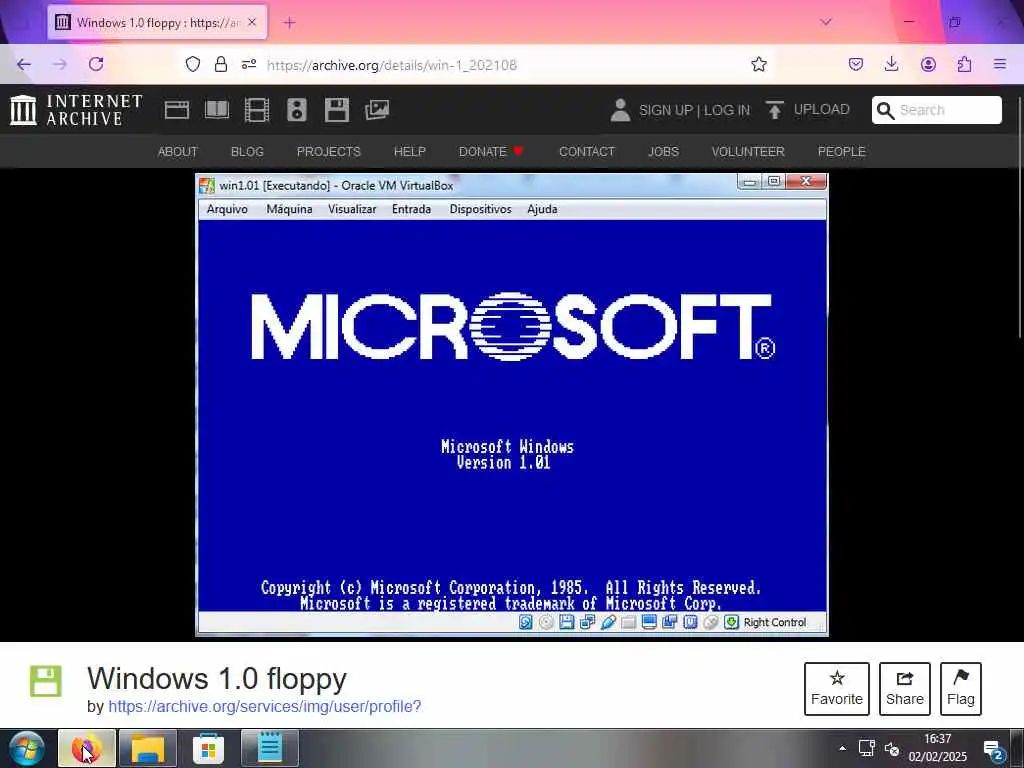The image size is (1024, 768).
Task: Click the Windows 1.01 VirtualBox screenshot image
Action: coord(512,405)
